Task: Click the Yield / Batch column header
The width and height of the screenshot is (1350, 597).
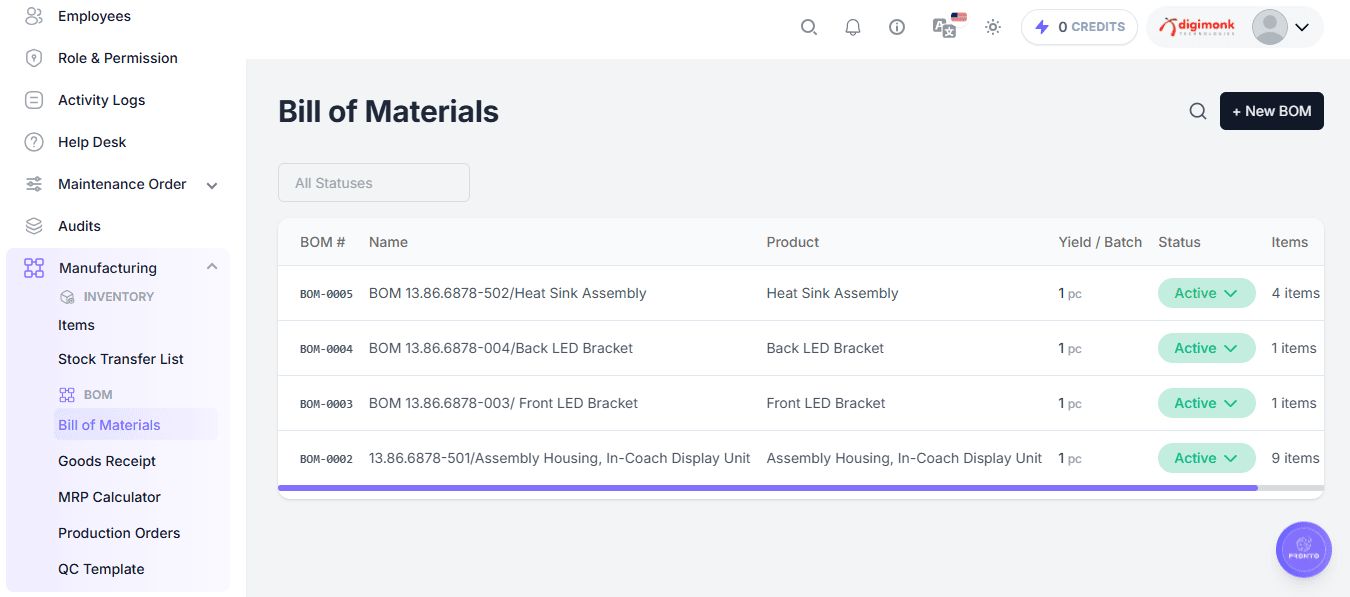Action: (x=1100, y=242)
